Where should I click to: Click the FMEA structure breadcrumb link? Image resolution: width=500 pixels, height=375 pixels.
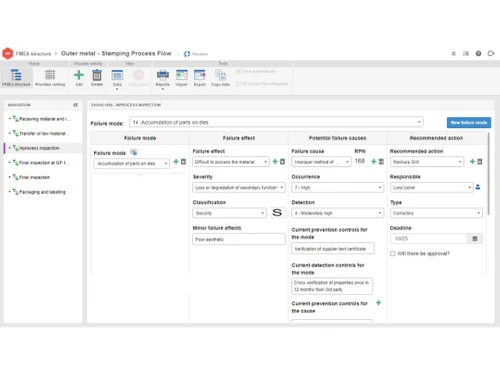click(x=33, y=54)
